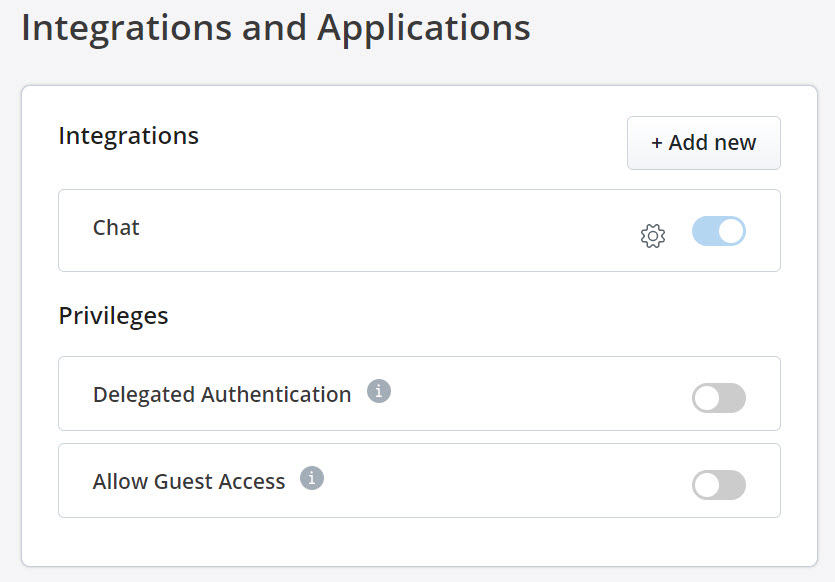Click the Privileges section heading
Screen dimensions: 835x582
(111, 315)
